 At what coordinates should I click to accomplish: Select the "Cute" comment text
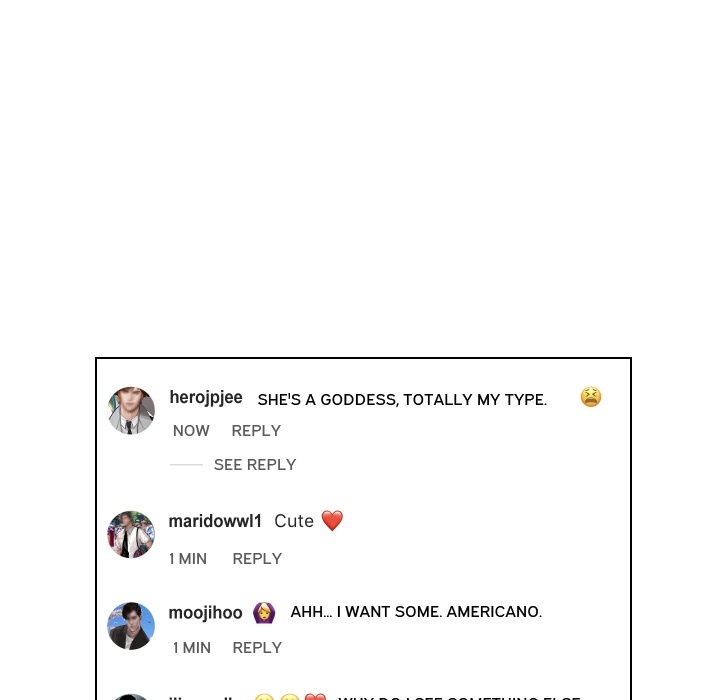click(294, 521)
